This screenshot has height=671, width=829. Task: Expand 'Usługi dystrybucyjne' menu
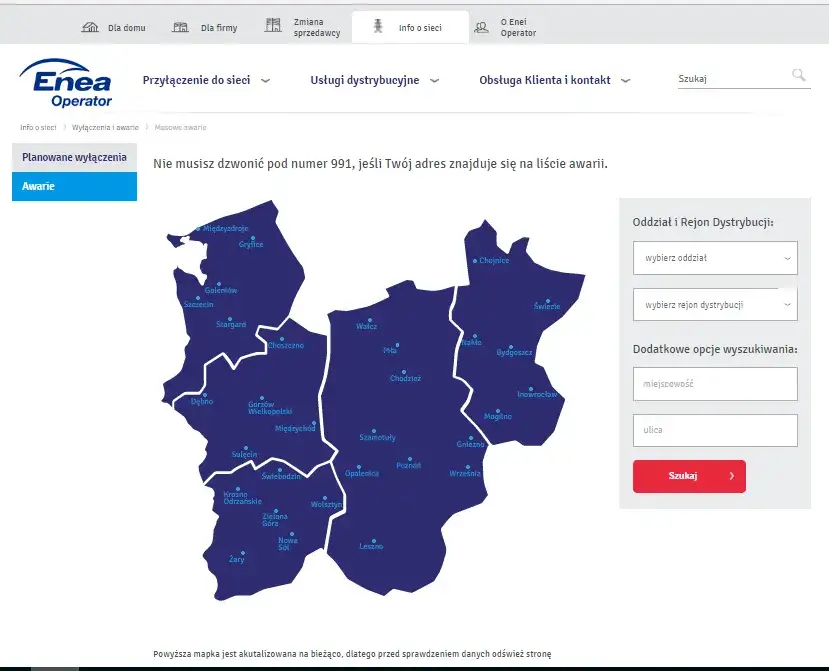[x=374, y=81]
